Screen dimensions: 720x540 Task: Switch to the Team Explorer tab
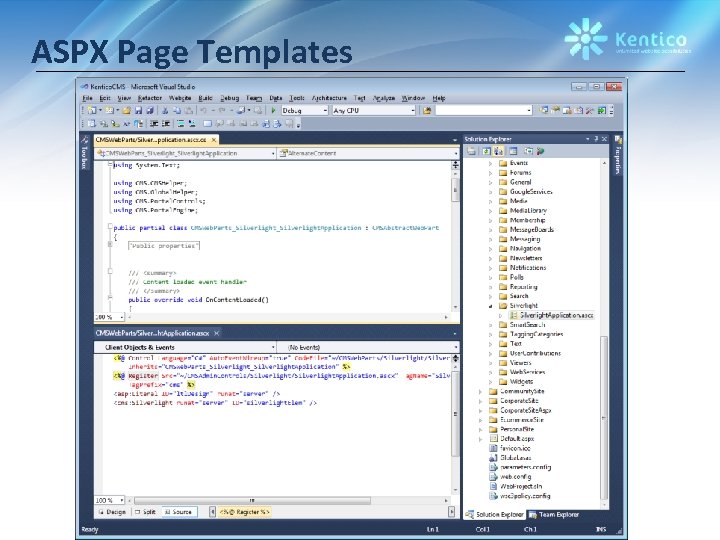point(554,515)
